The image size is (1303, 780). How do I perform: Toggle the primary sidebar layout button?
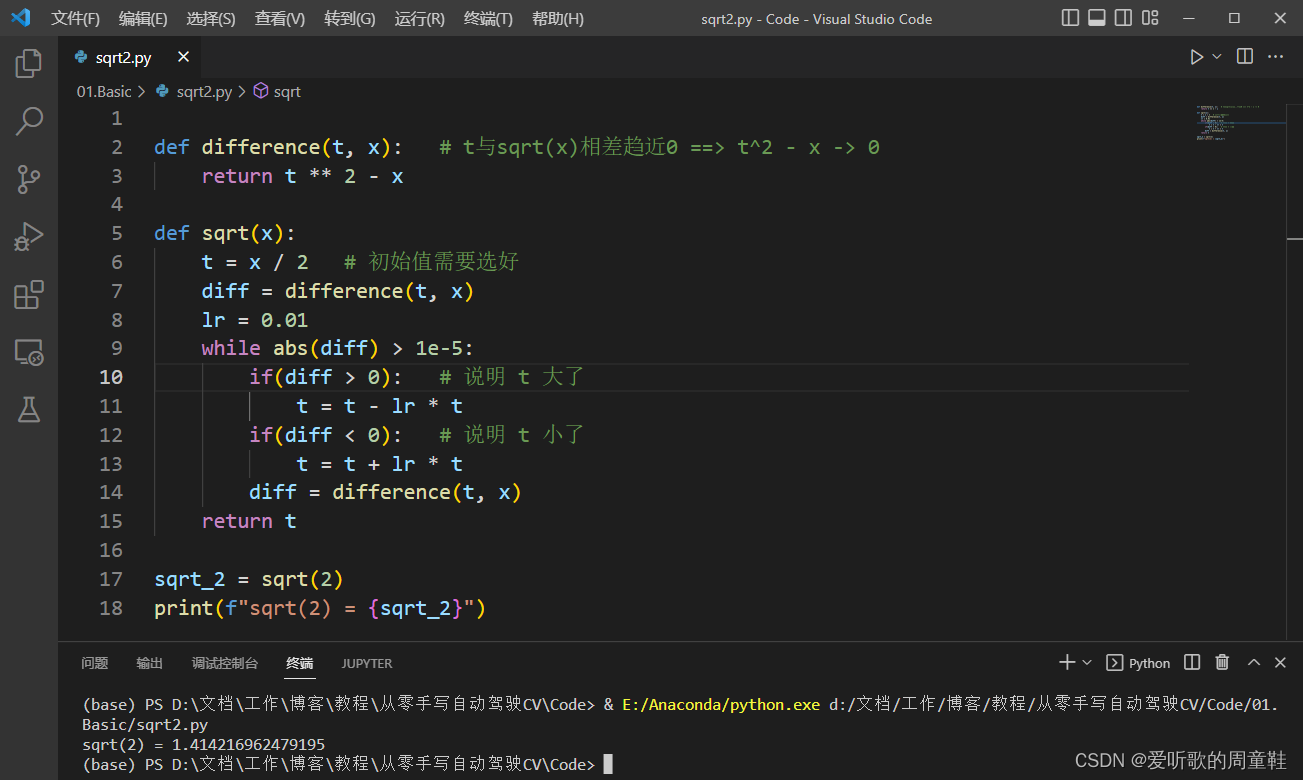point(1071,18)
